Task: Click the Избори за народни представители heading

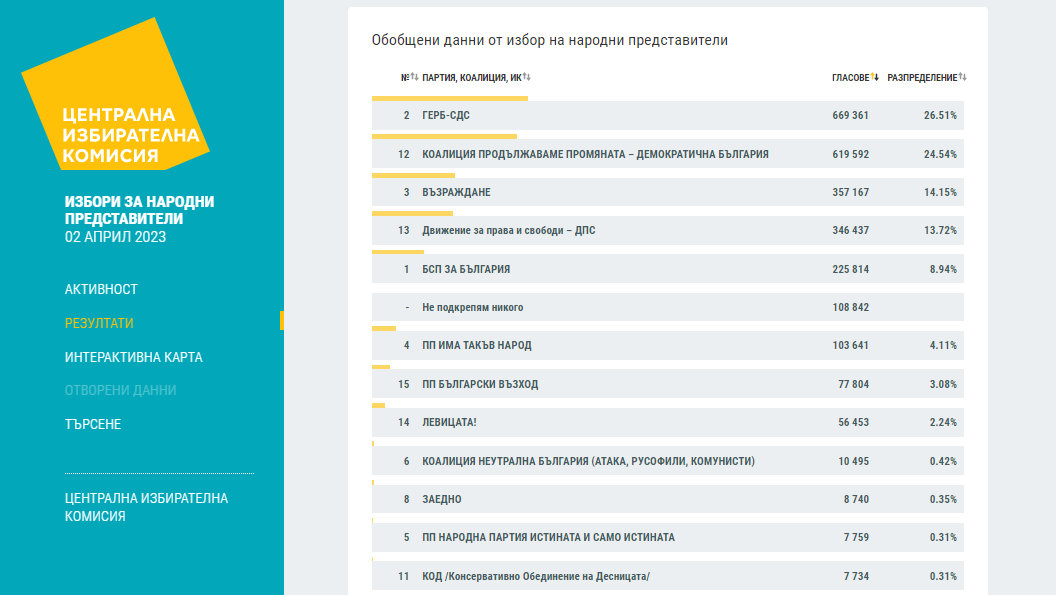Action: click(x=139, y=210)
